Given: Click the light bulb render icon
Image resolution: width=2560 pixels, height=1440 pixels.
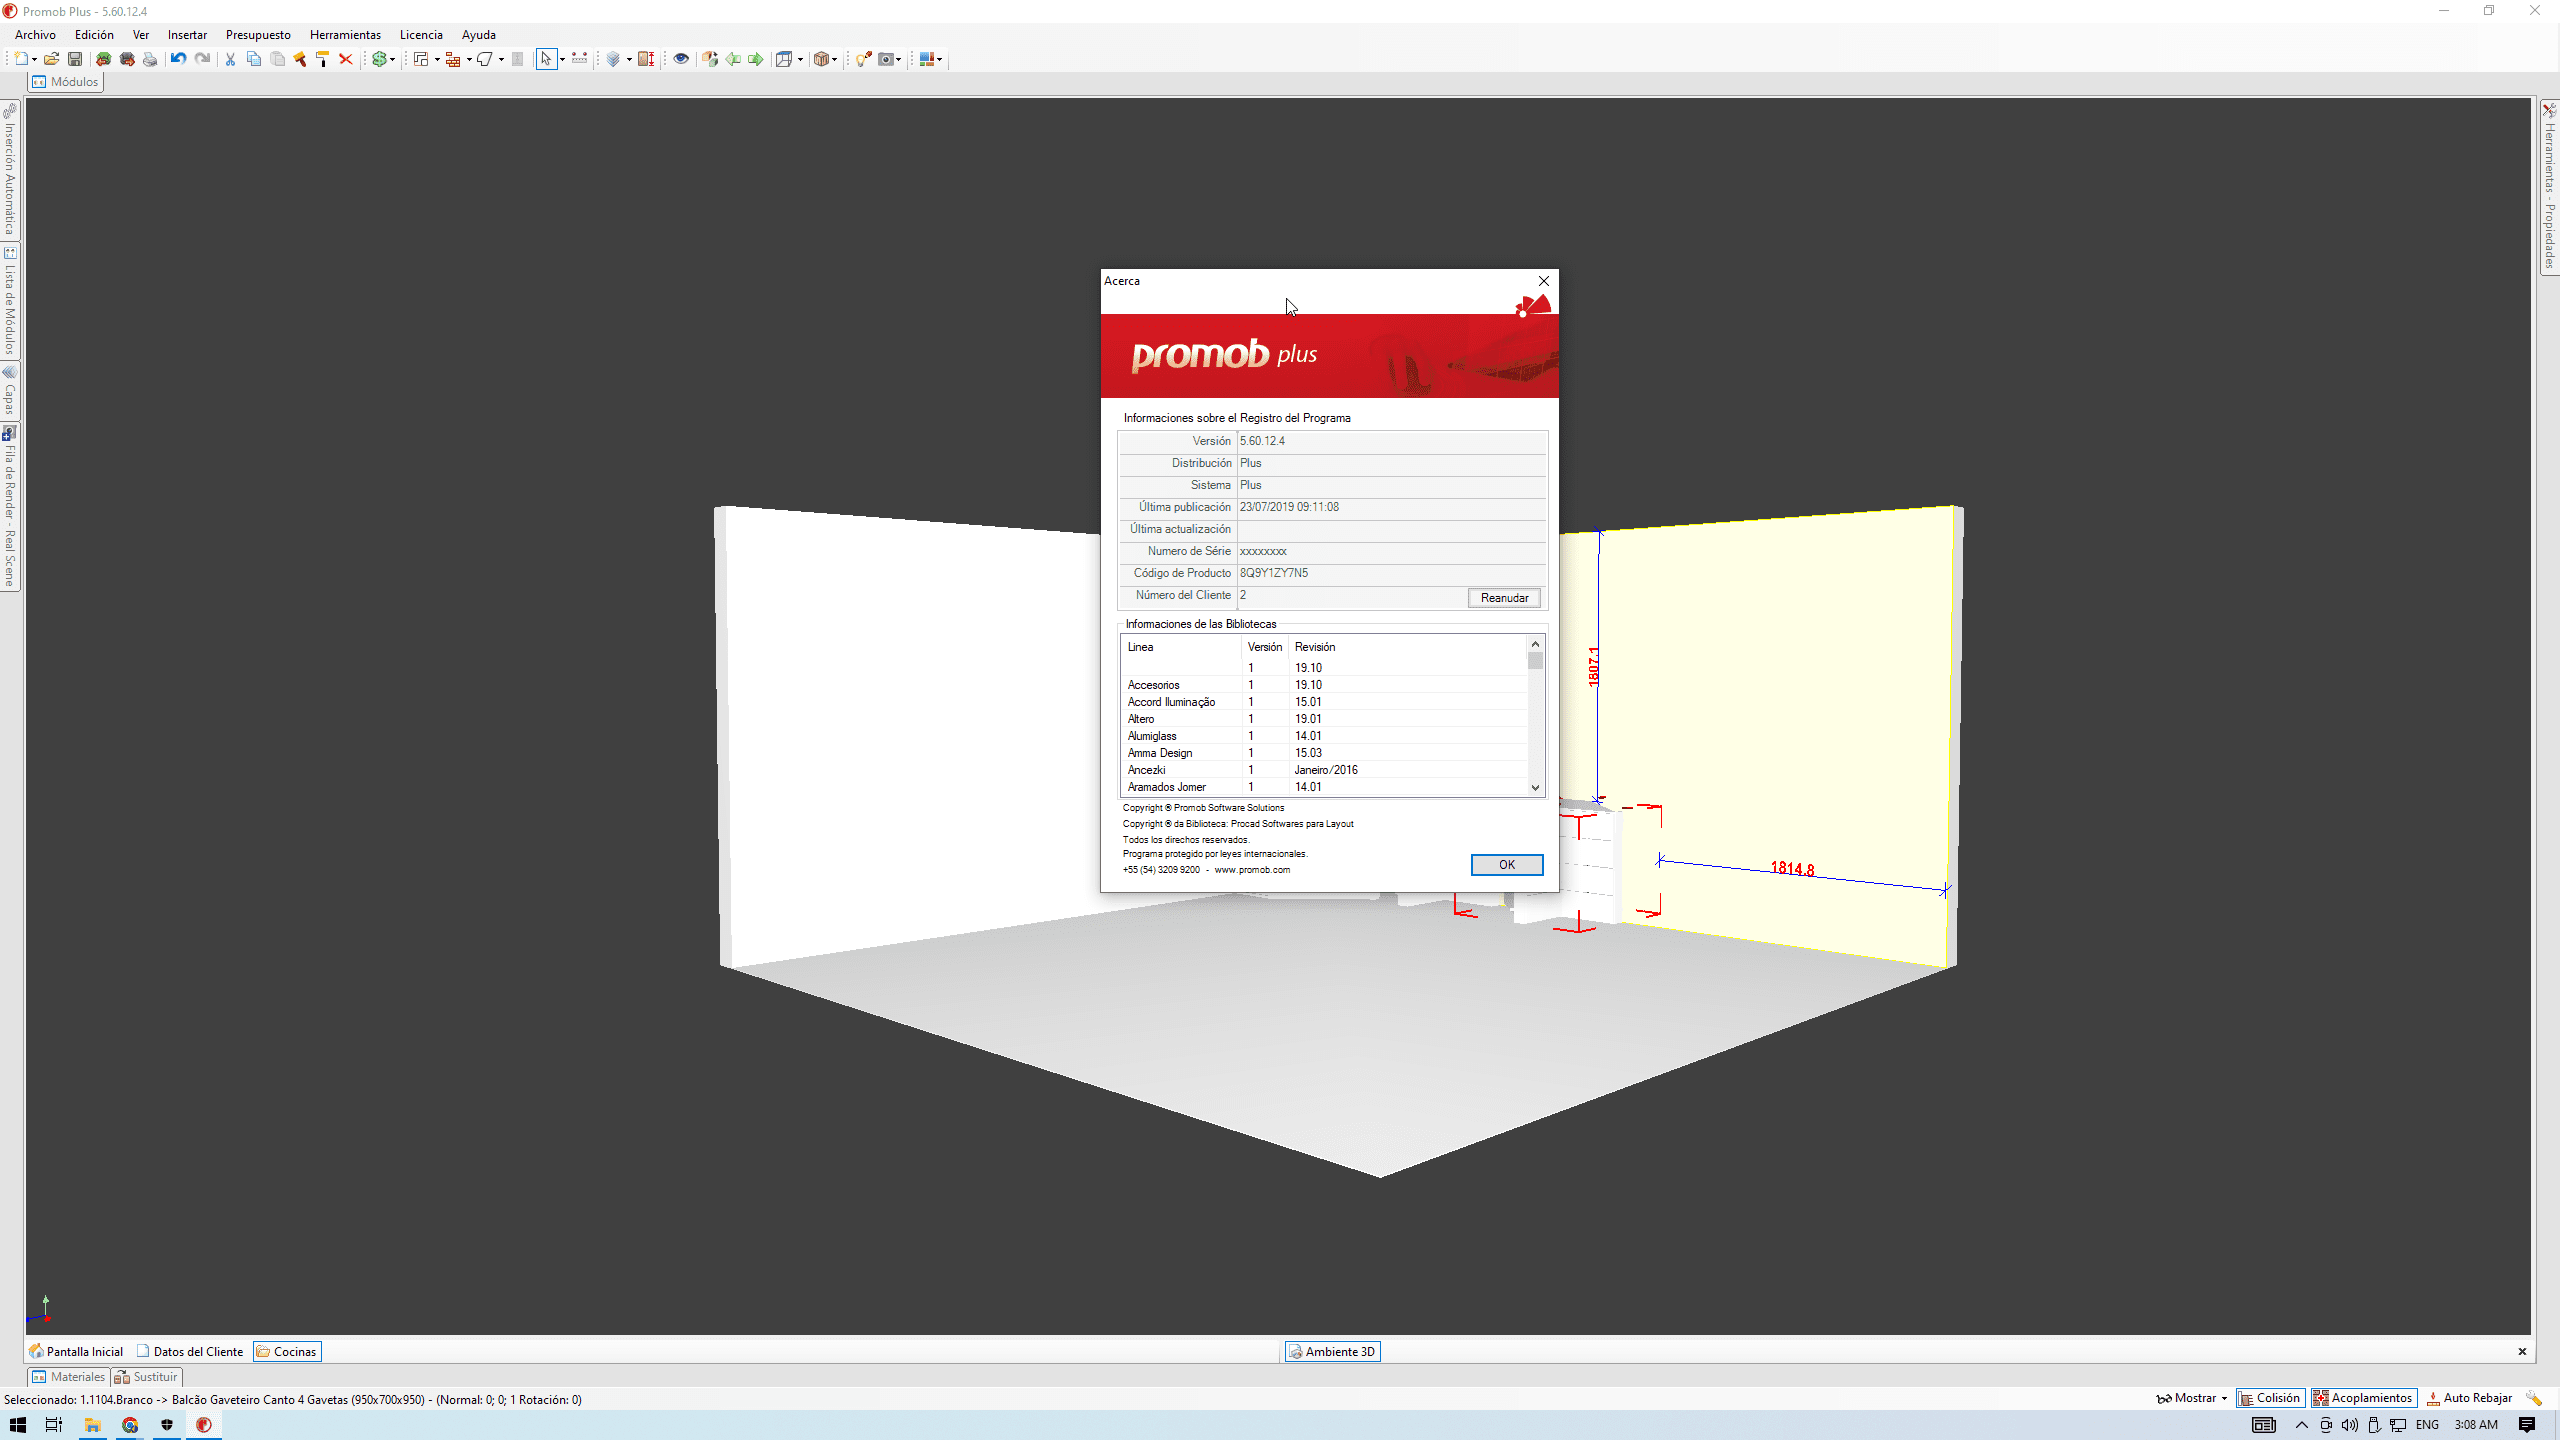Looking at the screenshot, I should click(x=862, y=59).
